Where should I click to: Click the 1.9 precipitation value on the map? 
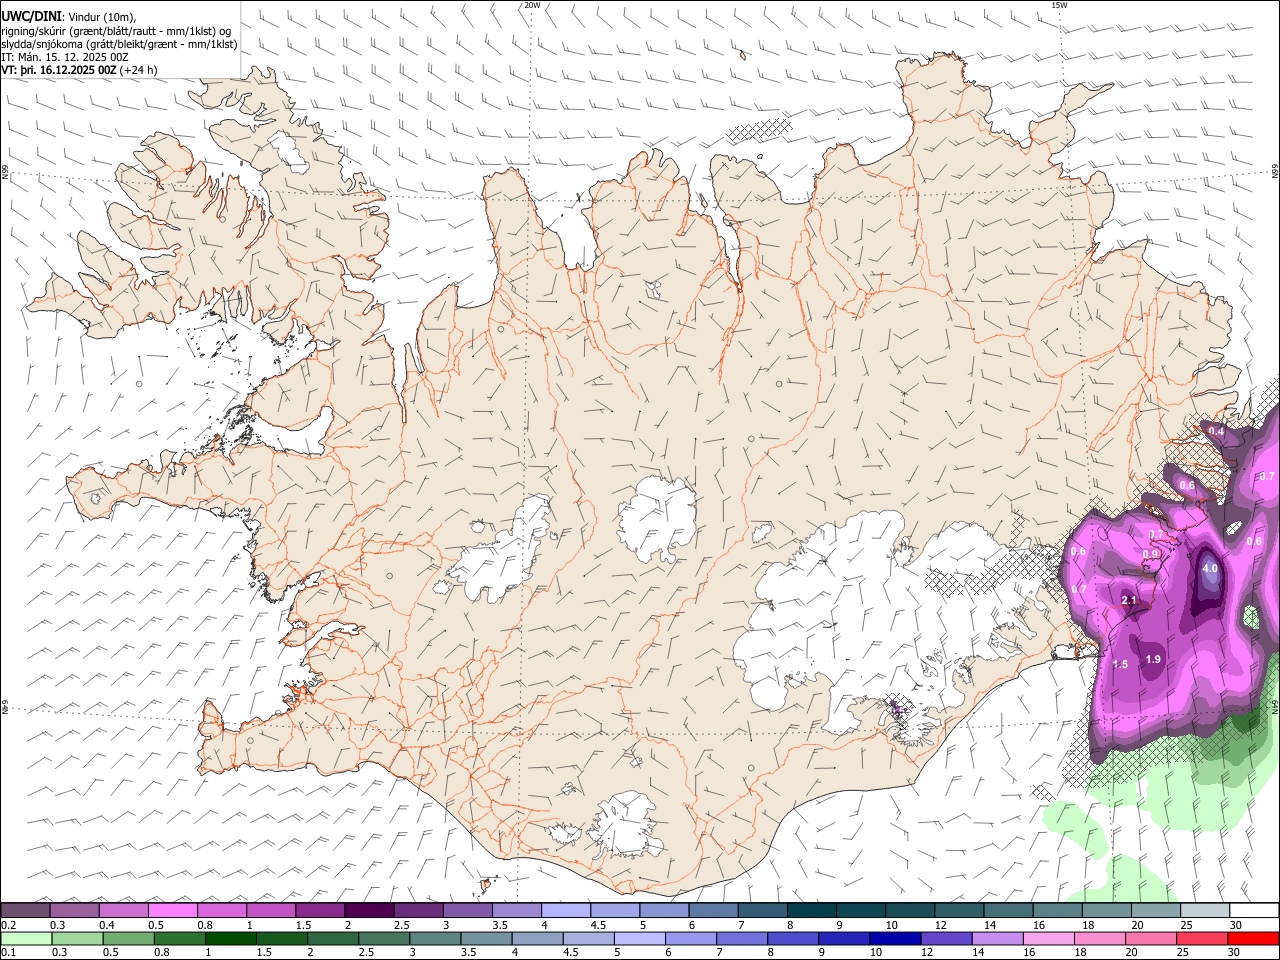1153,659
